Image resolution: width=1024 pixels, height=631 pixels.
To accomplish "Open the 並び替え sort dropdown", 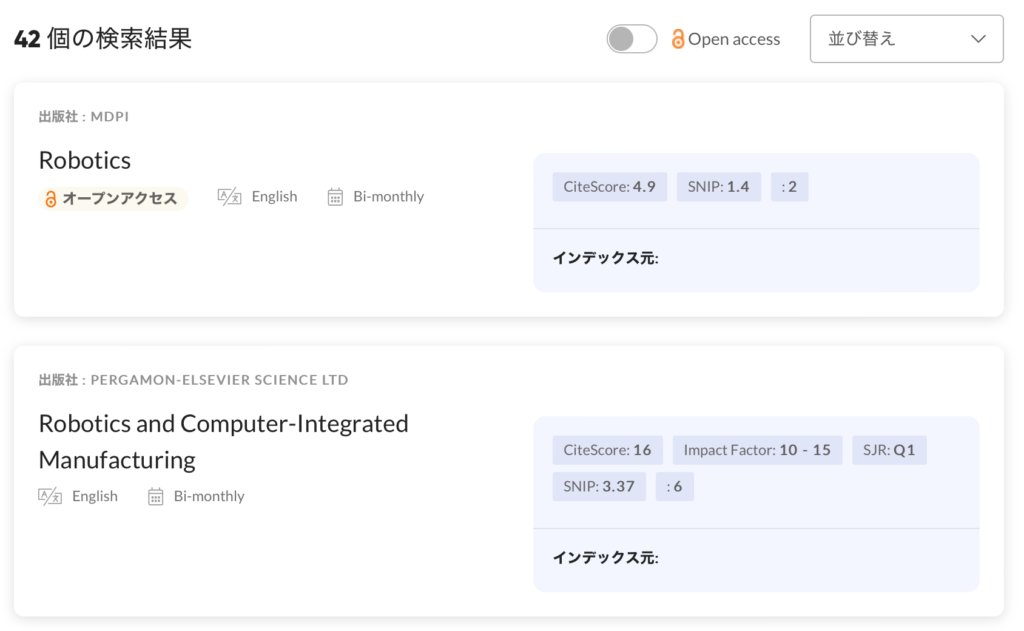I will (905, 39).
